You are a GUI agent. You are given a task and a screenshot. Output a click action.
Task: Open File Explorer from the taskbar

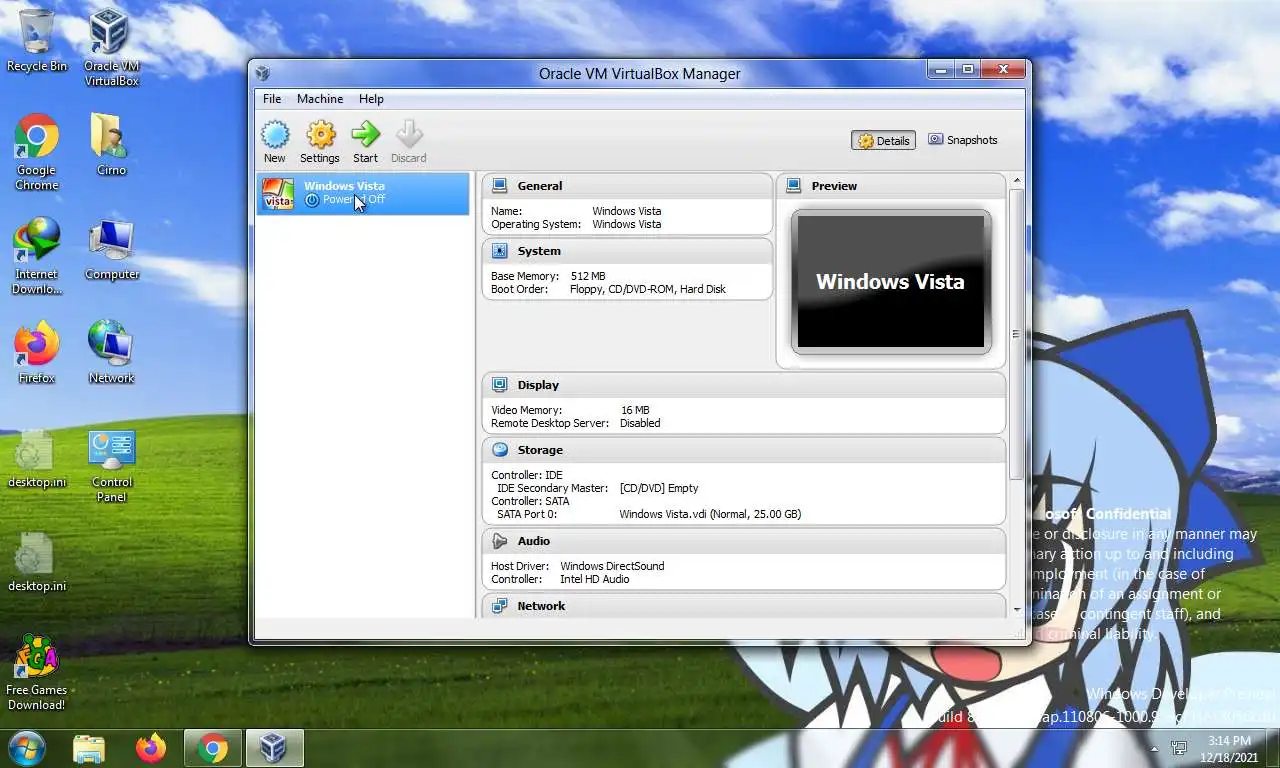coord(89,749)
